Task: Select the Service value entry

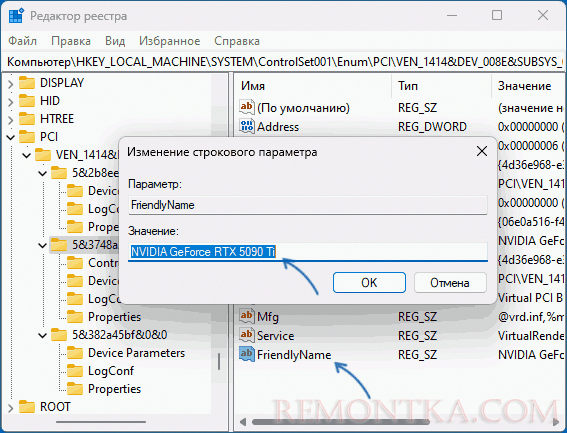Action: click(275, 336)
